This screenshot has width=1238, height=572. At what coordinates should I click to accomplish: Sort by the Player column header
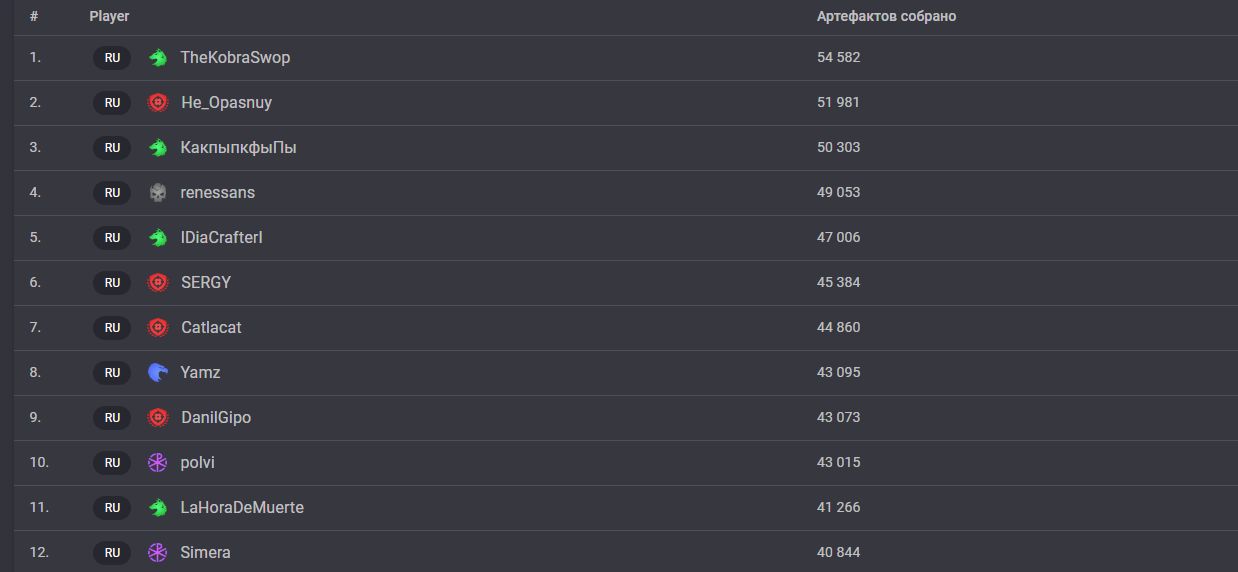(x=109, y=17)
